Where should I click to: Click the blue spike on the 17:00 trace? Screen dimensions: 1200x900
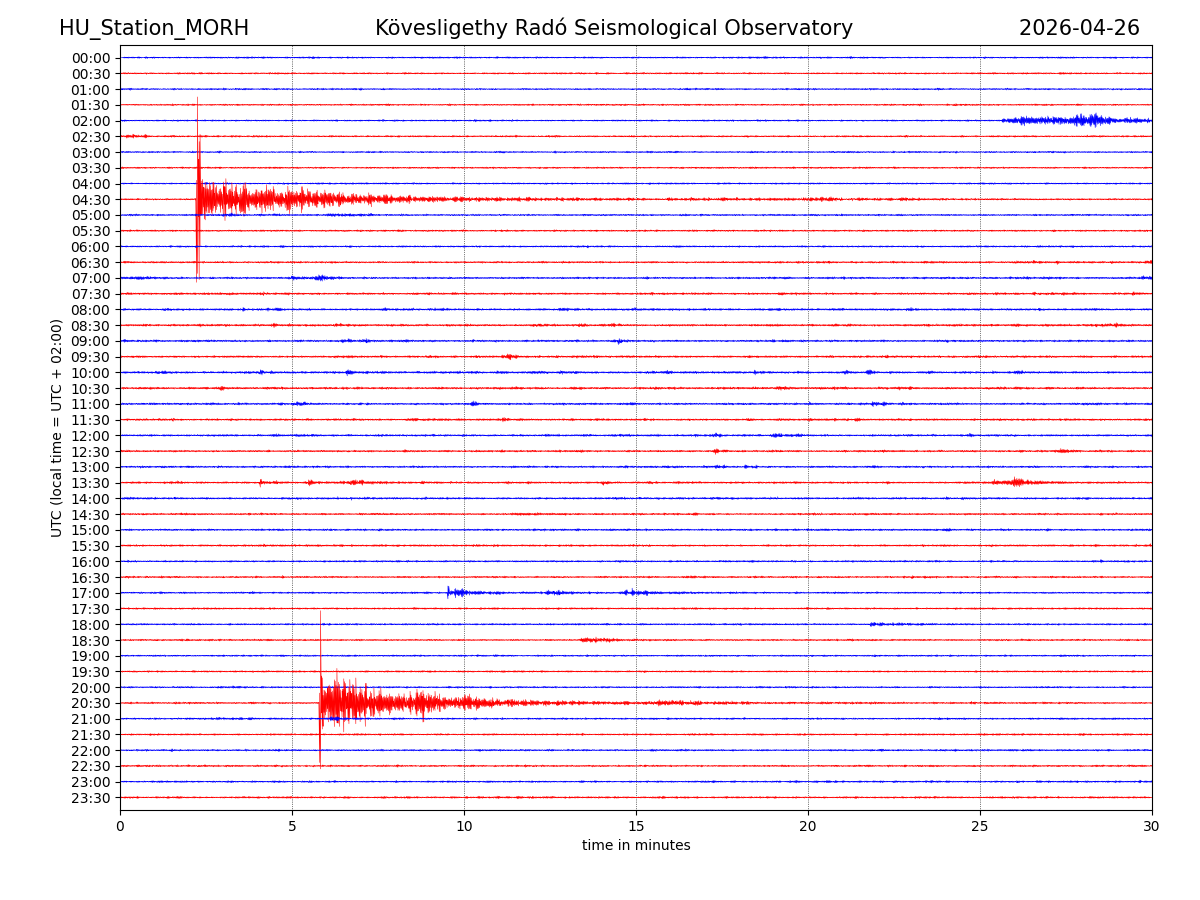click(x=450, y=592)
